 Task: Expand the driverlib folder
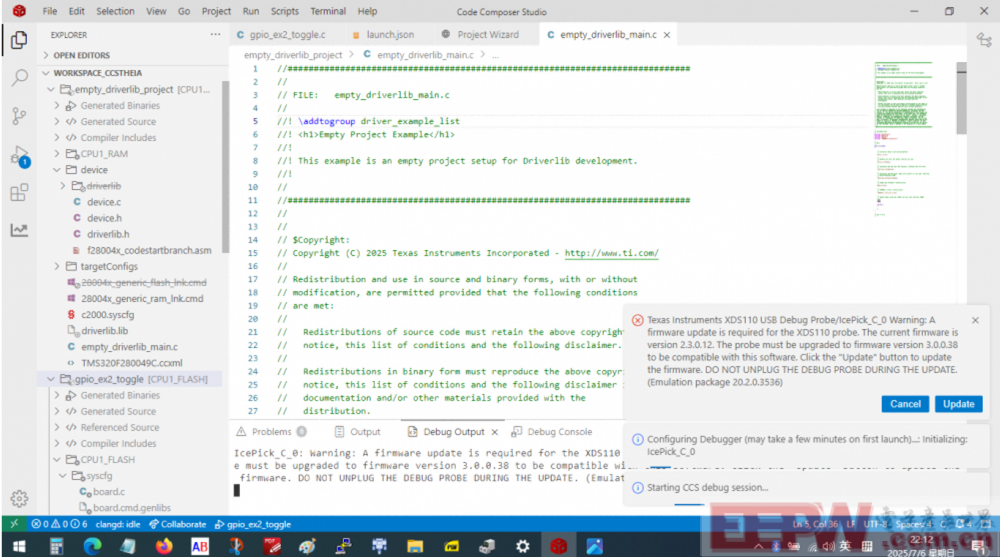click(x=62, y=186)
